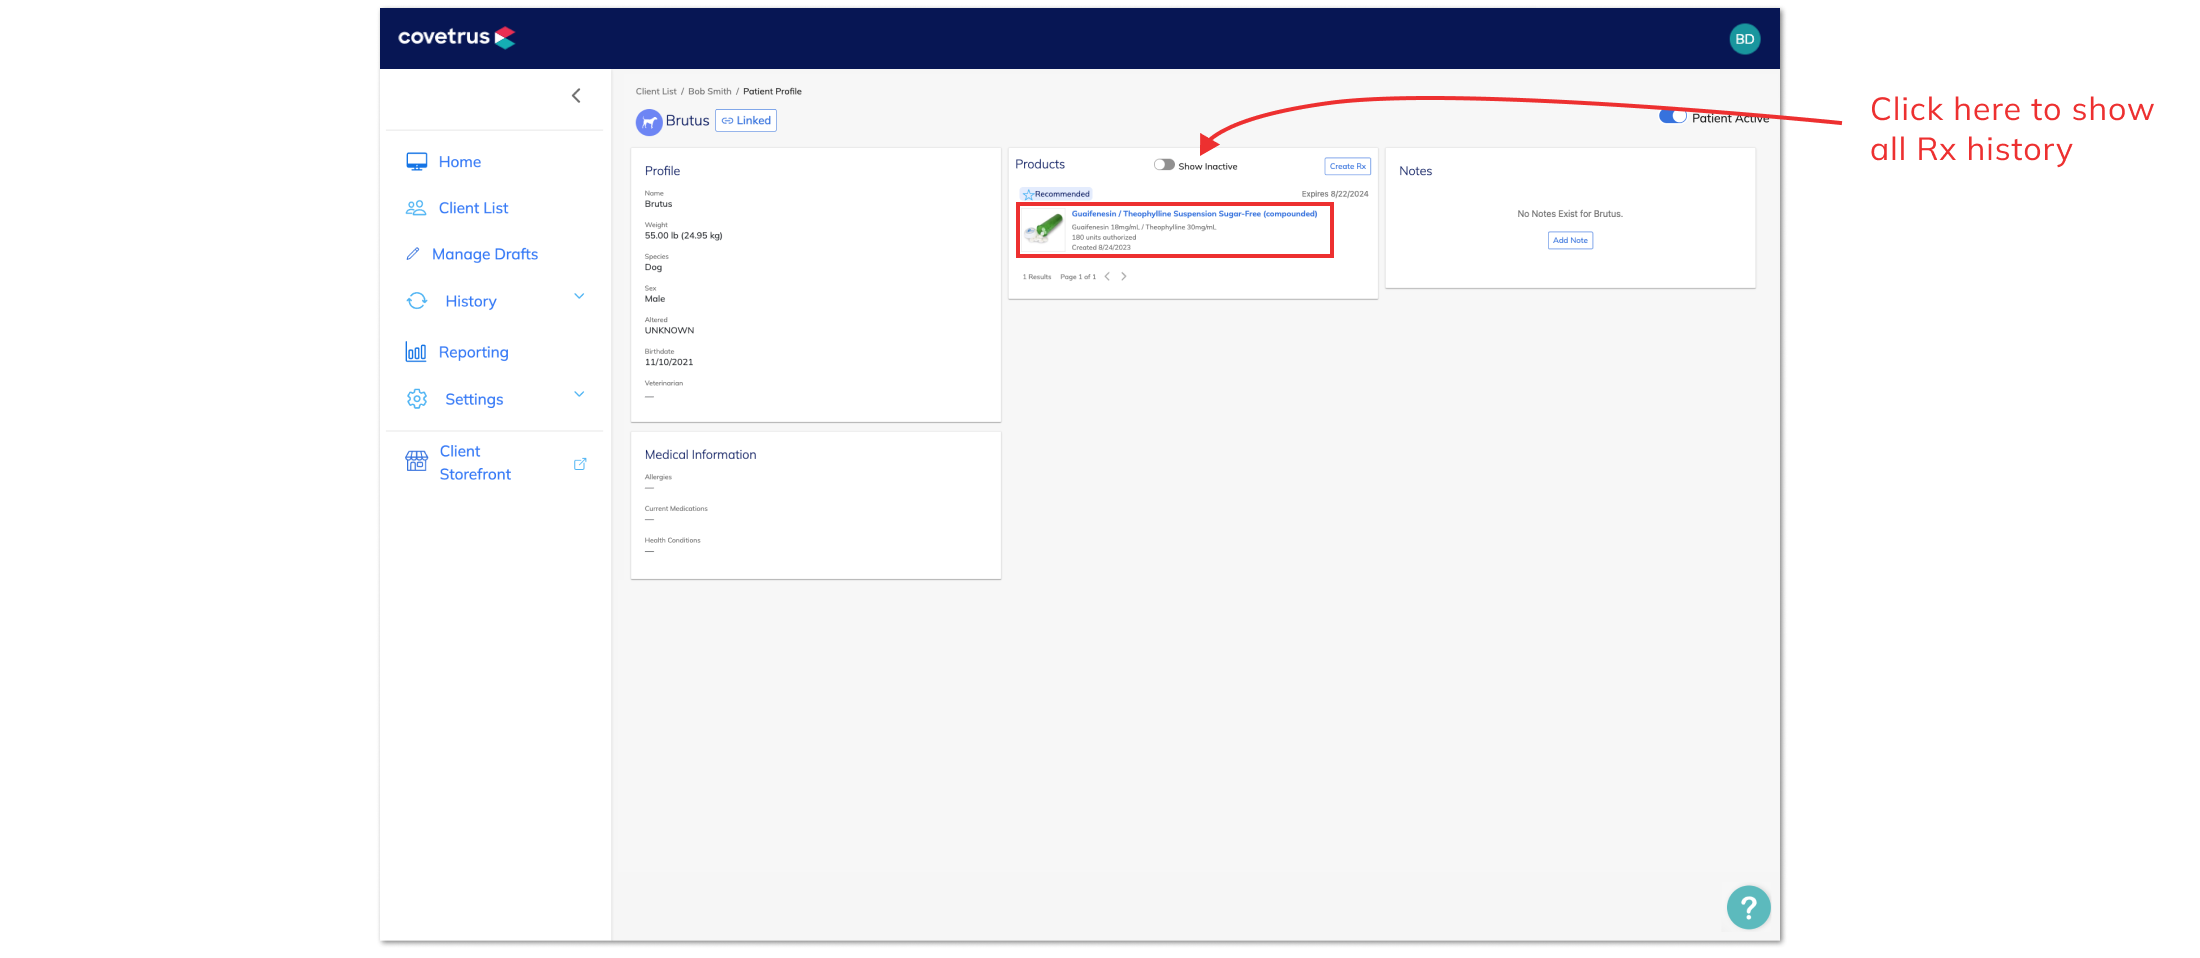Toggle the Show Inactive switch

click(x=1164, y=165)
